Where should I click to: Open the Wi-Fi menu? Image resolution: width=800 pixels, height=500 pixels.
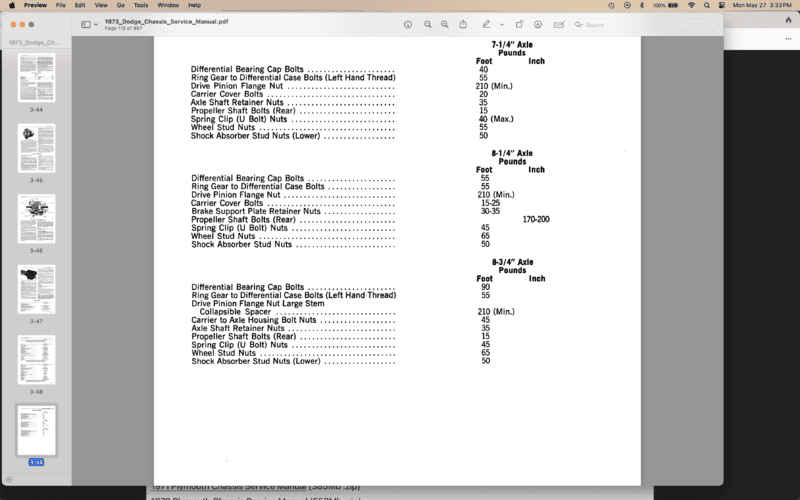pos(691,5)
